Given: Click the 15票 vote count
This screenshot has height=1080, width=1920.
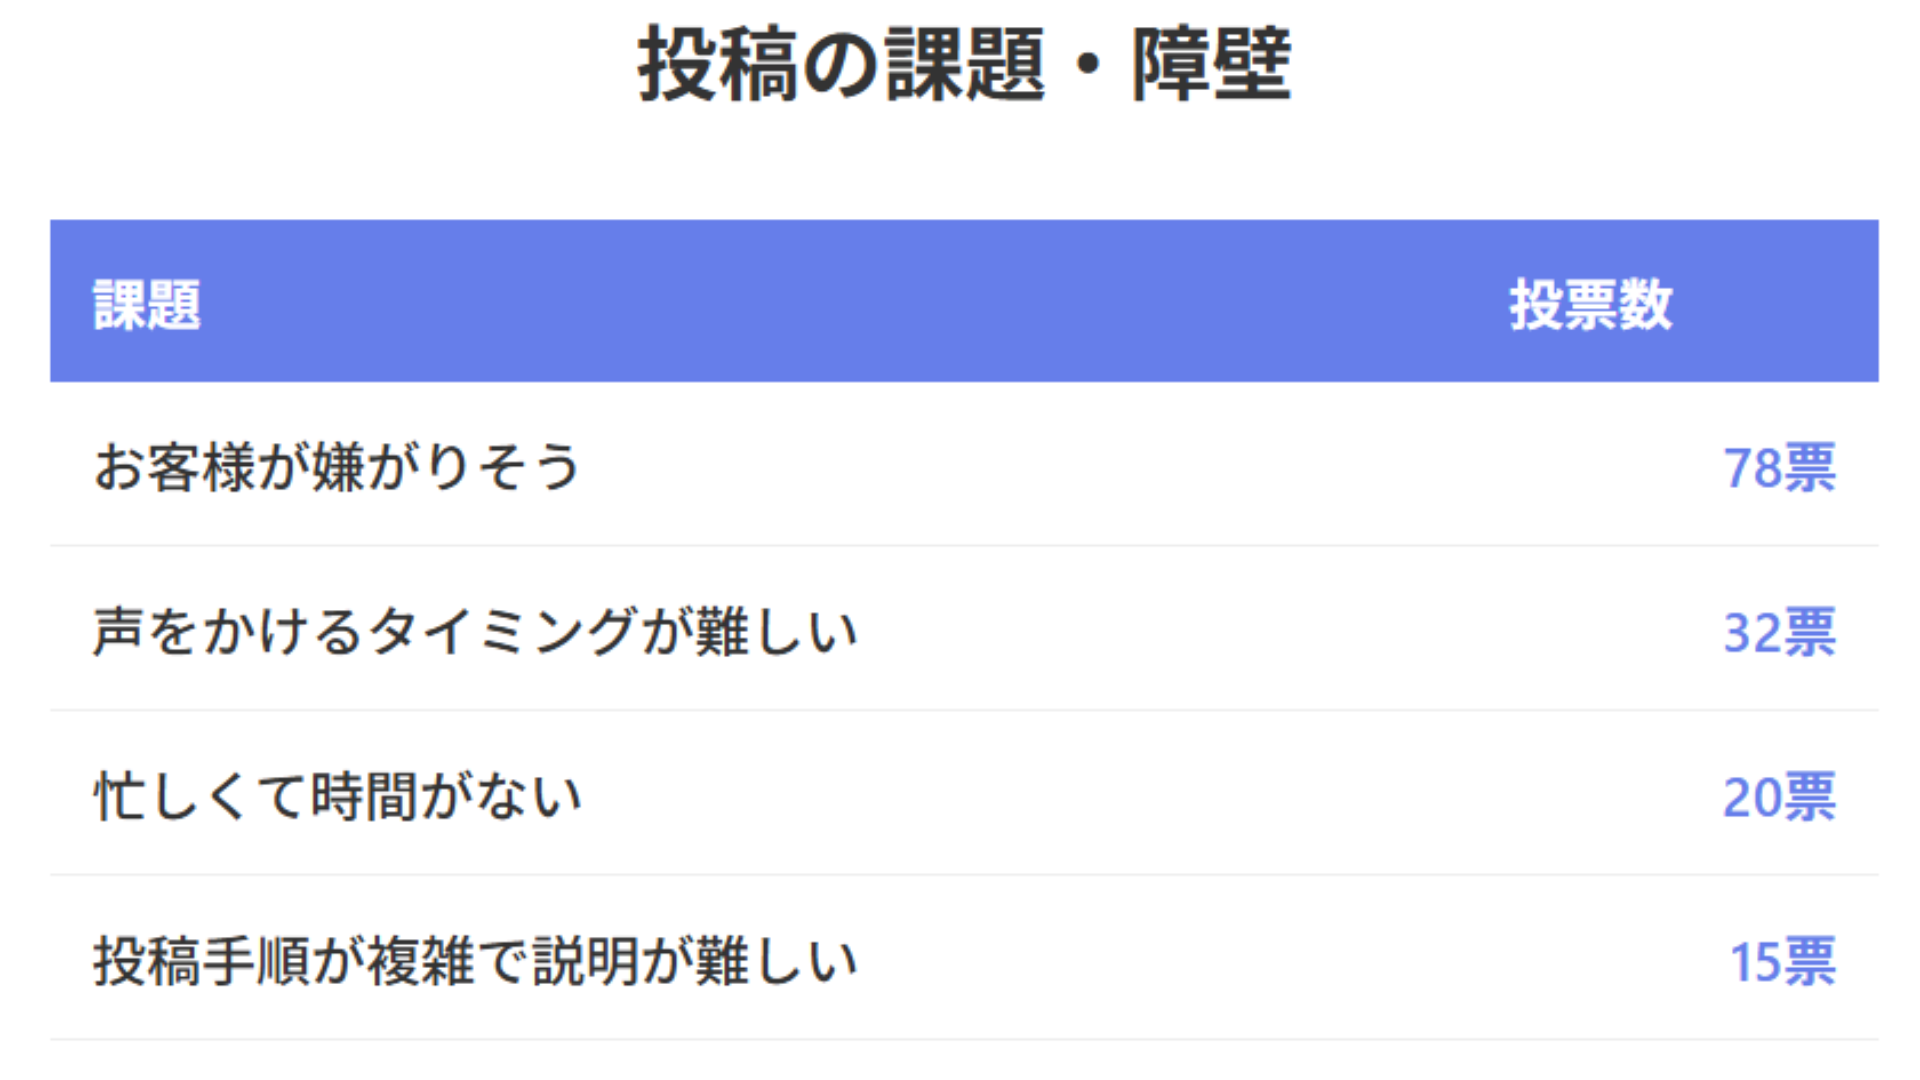Looking at the screenshot, I should point(1782,961).
